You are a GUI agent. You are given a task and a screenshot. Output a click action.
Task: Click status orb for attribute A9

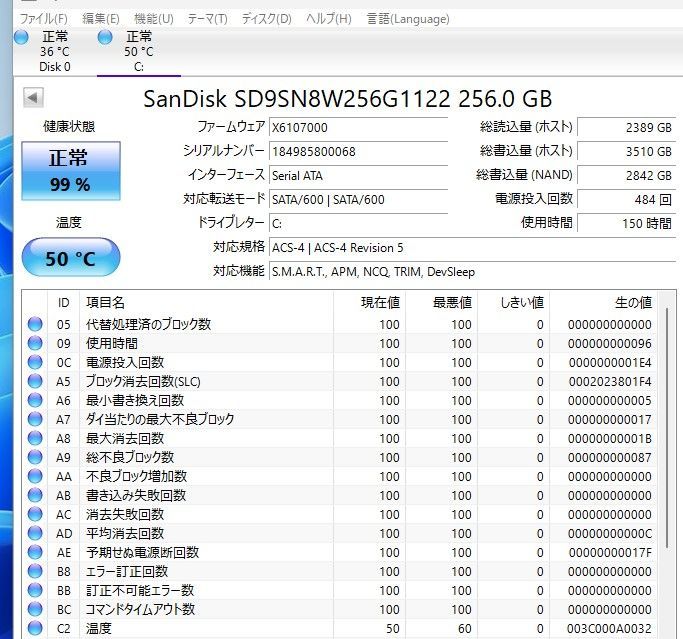[x=35, y=457]
